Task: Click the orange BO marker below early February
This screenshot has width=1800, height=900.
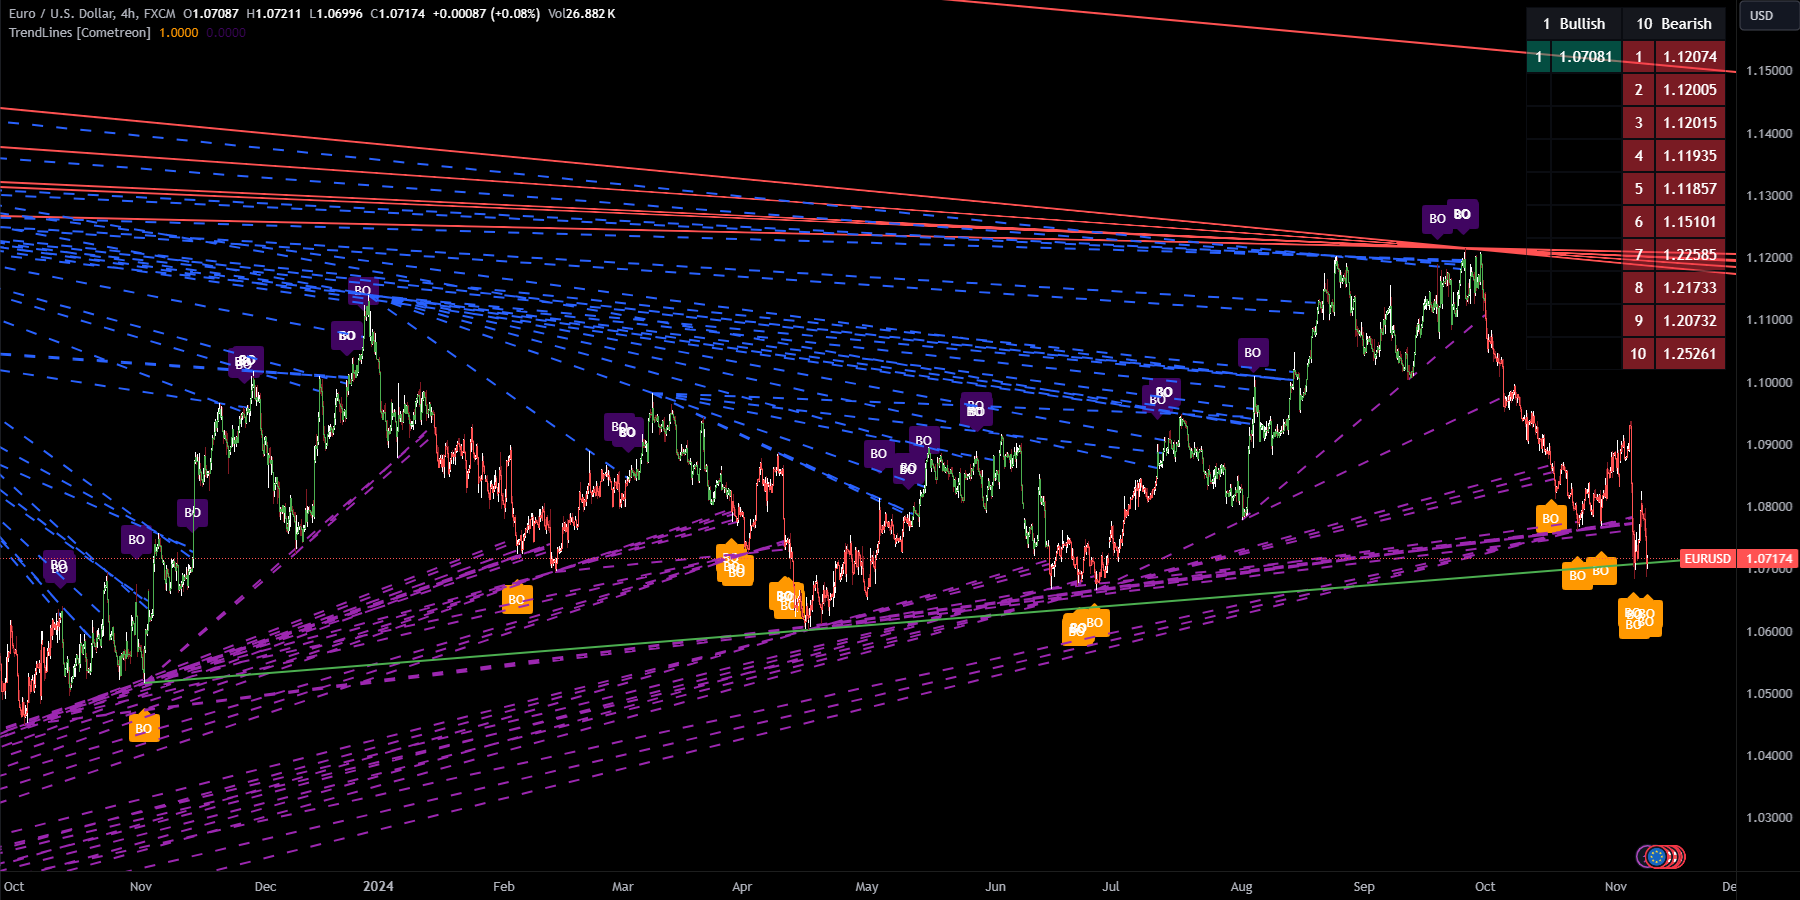Action: (516, 600)
